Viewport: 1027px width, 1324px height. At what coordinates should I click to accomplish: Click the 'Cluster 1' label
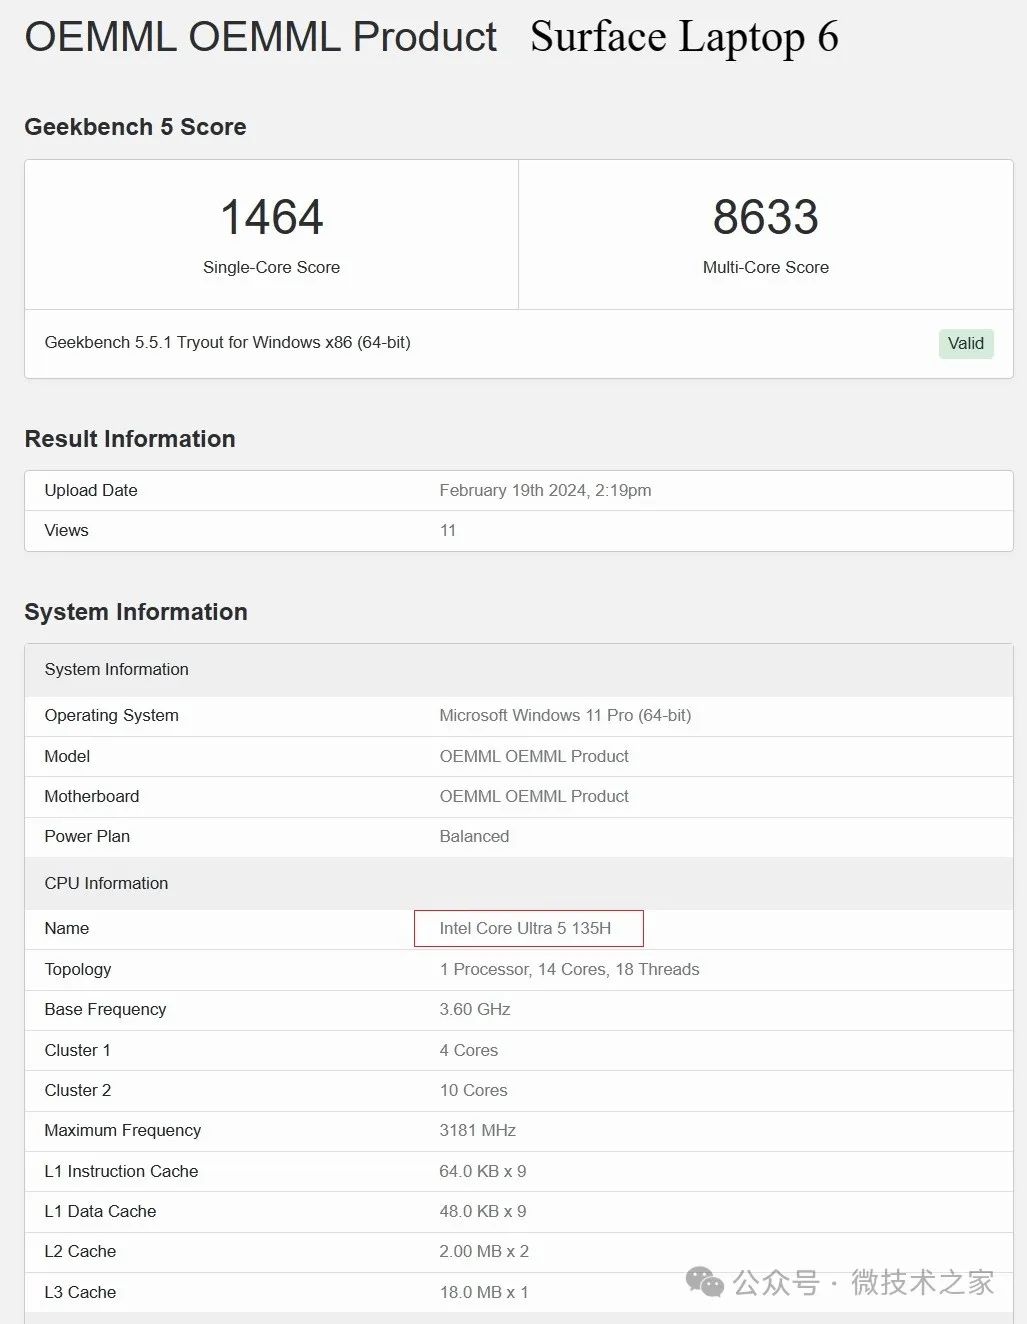click(x=78, y=1050)
